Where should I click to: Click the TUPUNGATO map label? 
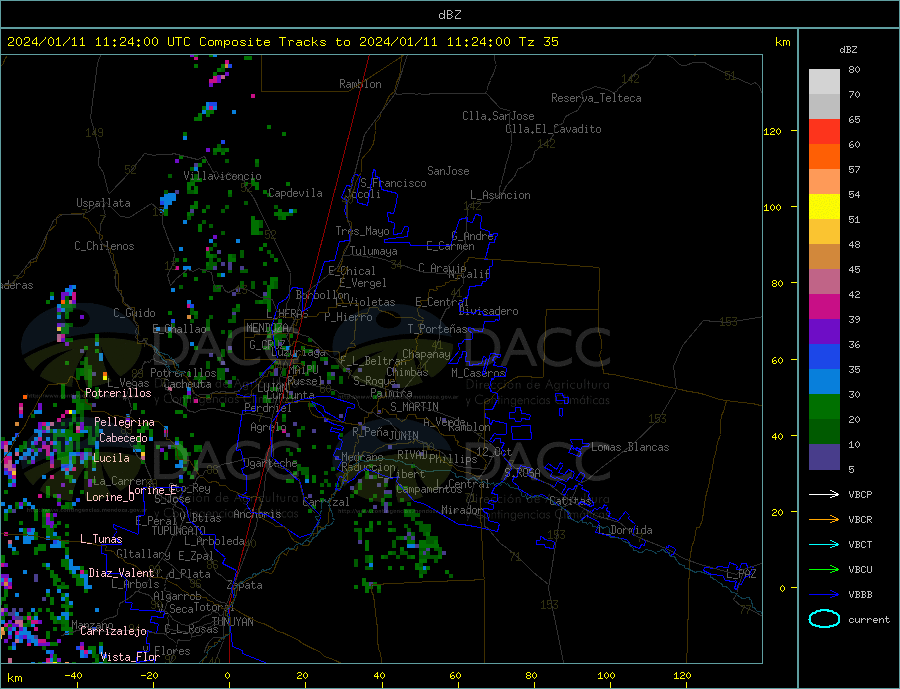[178, 531]
